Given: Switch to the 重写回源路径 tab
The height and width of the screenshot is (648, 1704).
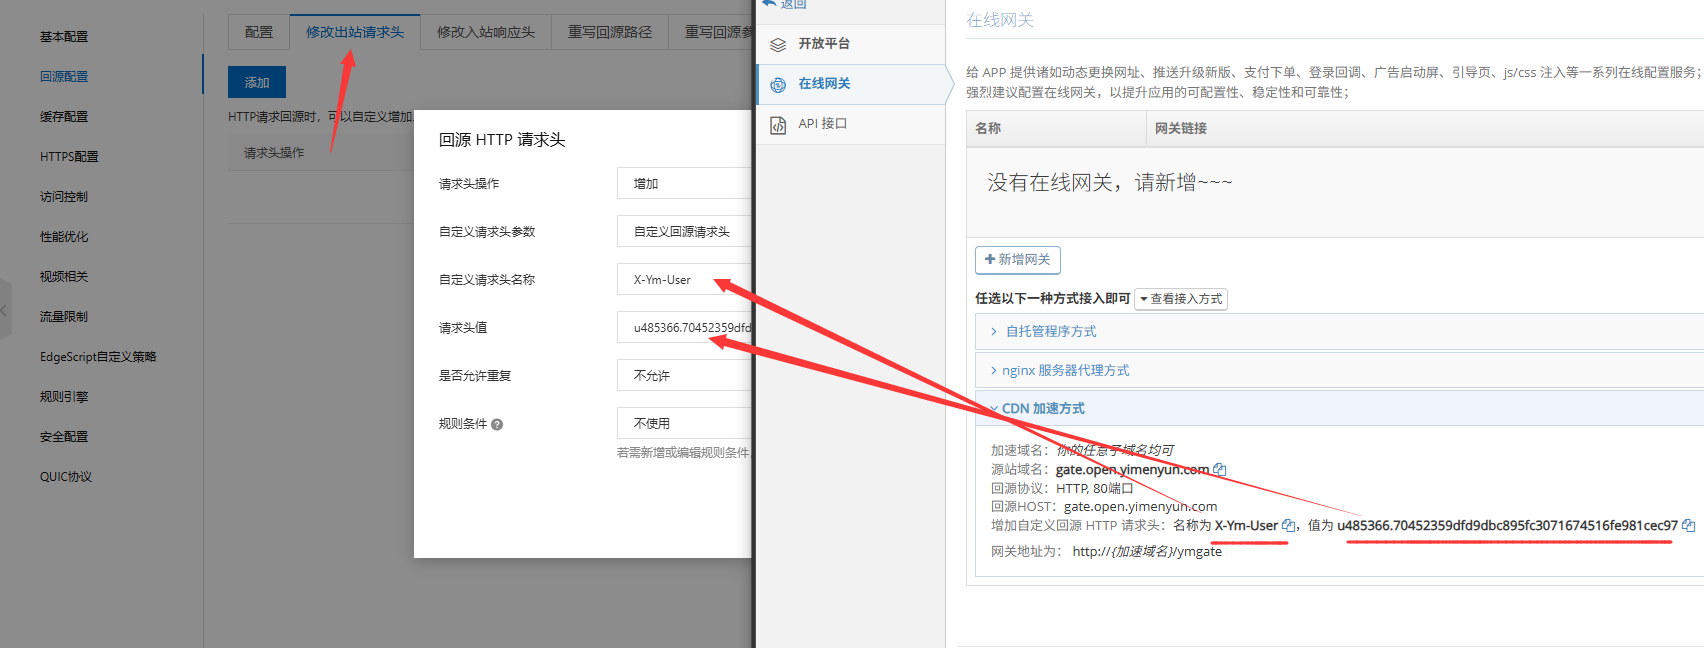Looking at the screenshot, I should (x=609, y=32).
